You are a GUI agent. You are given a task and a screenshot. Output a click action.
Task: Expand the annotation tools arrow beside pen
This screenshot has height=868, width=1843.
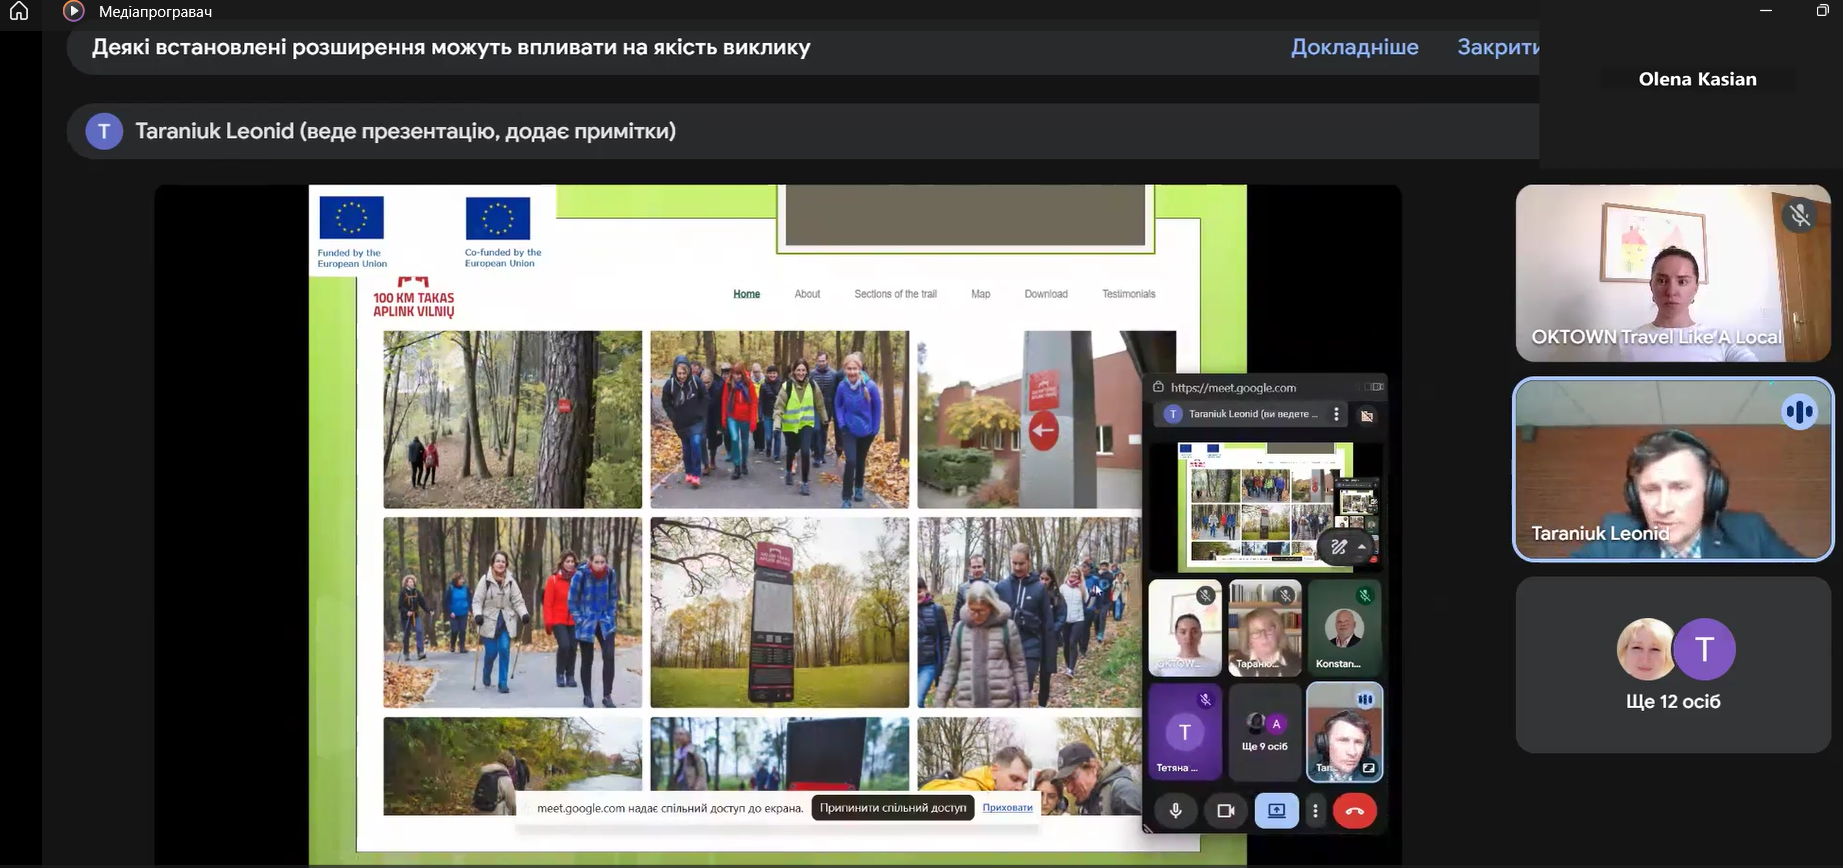tap(1361, 547)
